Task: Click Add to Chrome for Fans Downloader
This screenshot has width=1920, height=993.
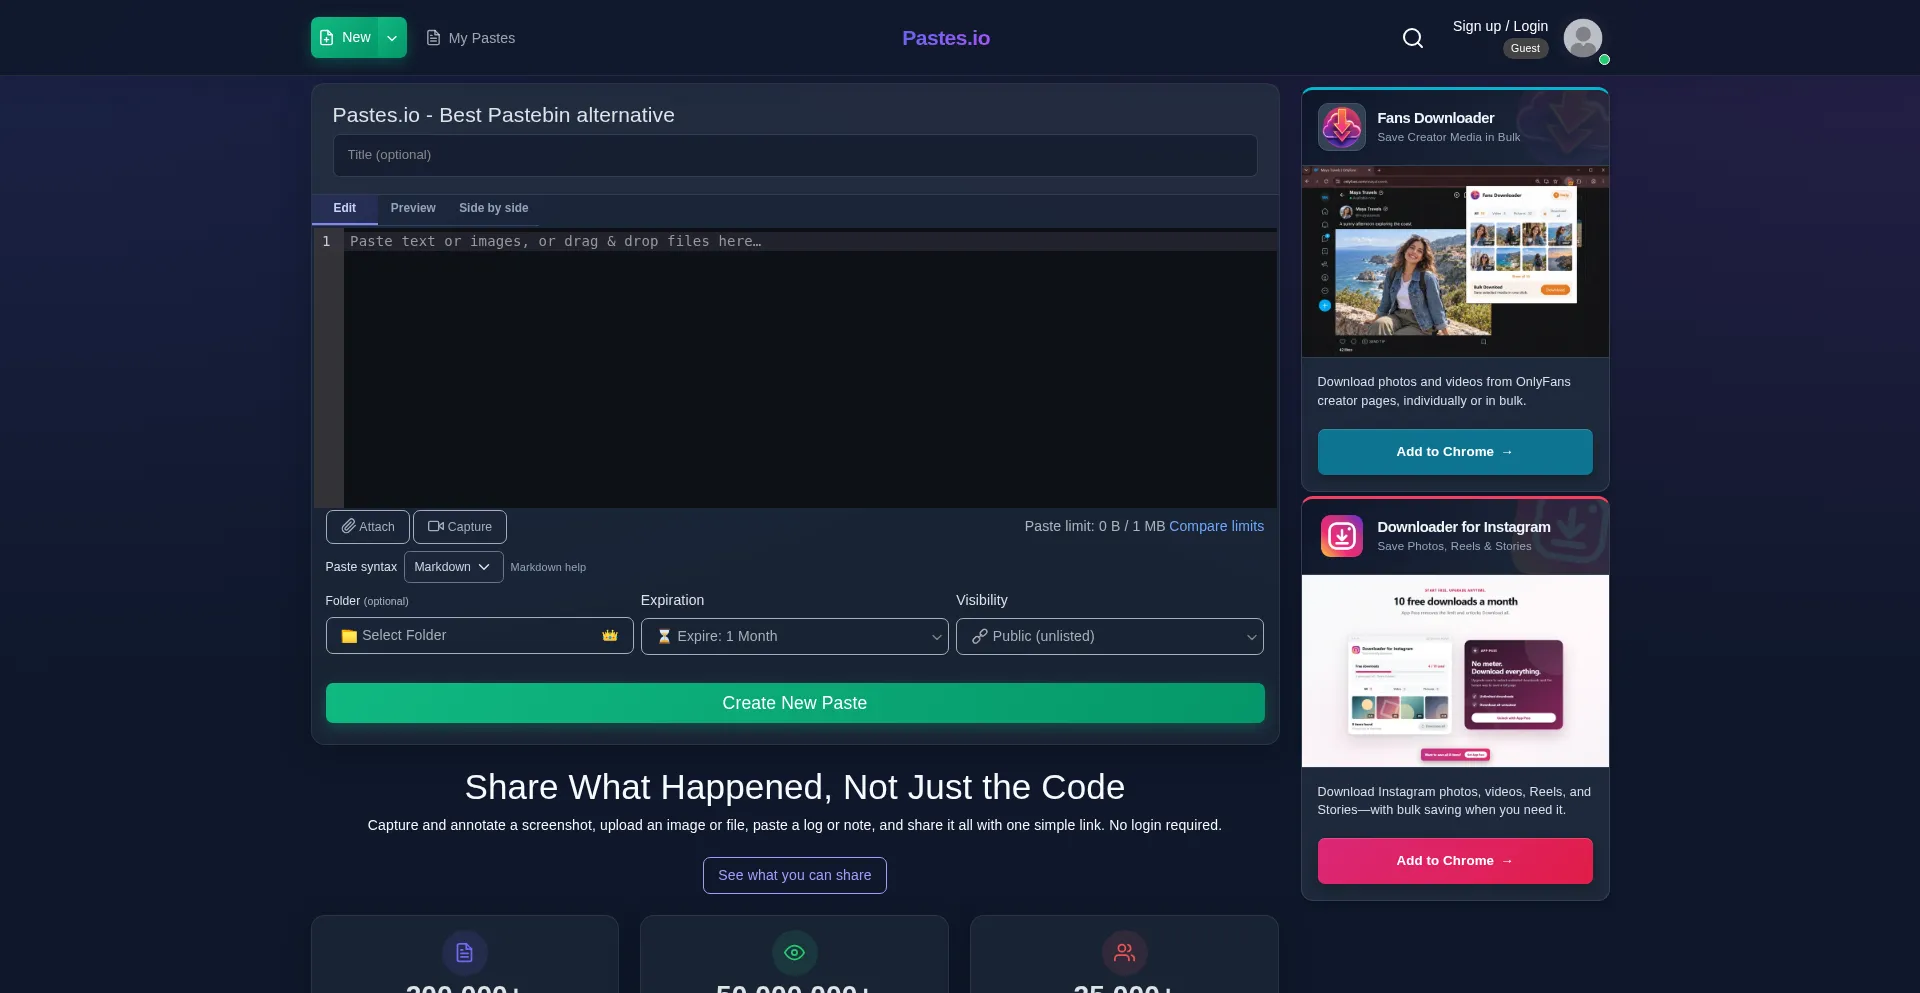Action: (x=1454, y=452)
